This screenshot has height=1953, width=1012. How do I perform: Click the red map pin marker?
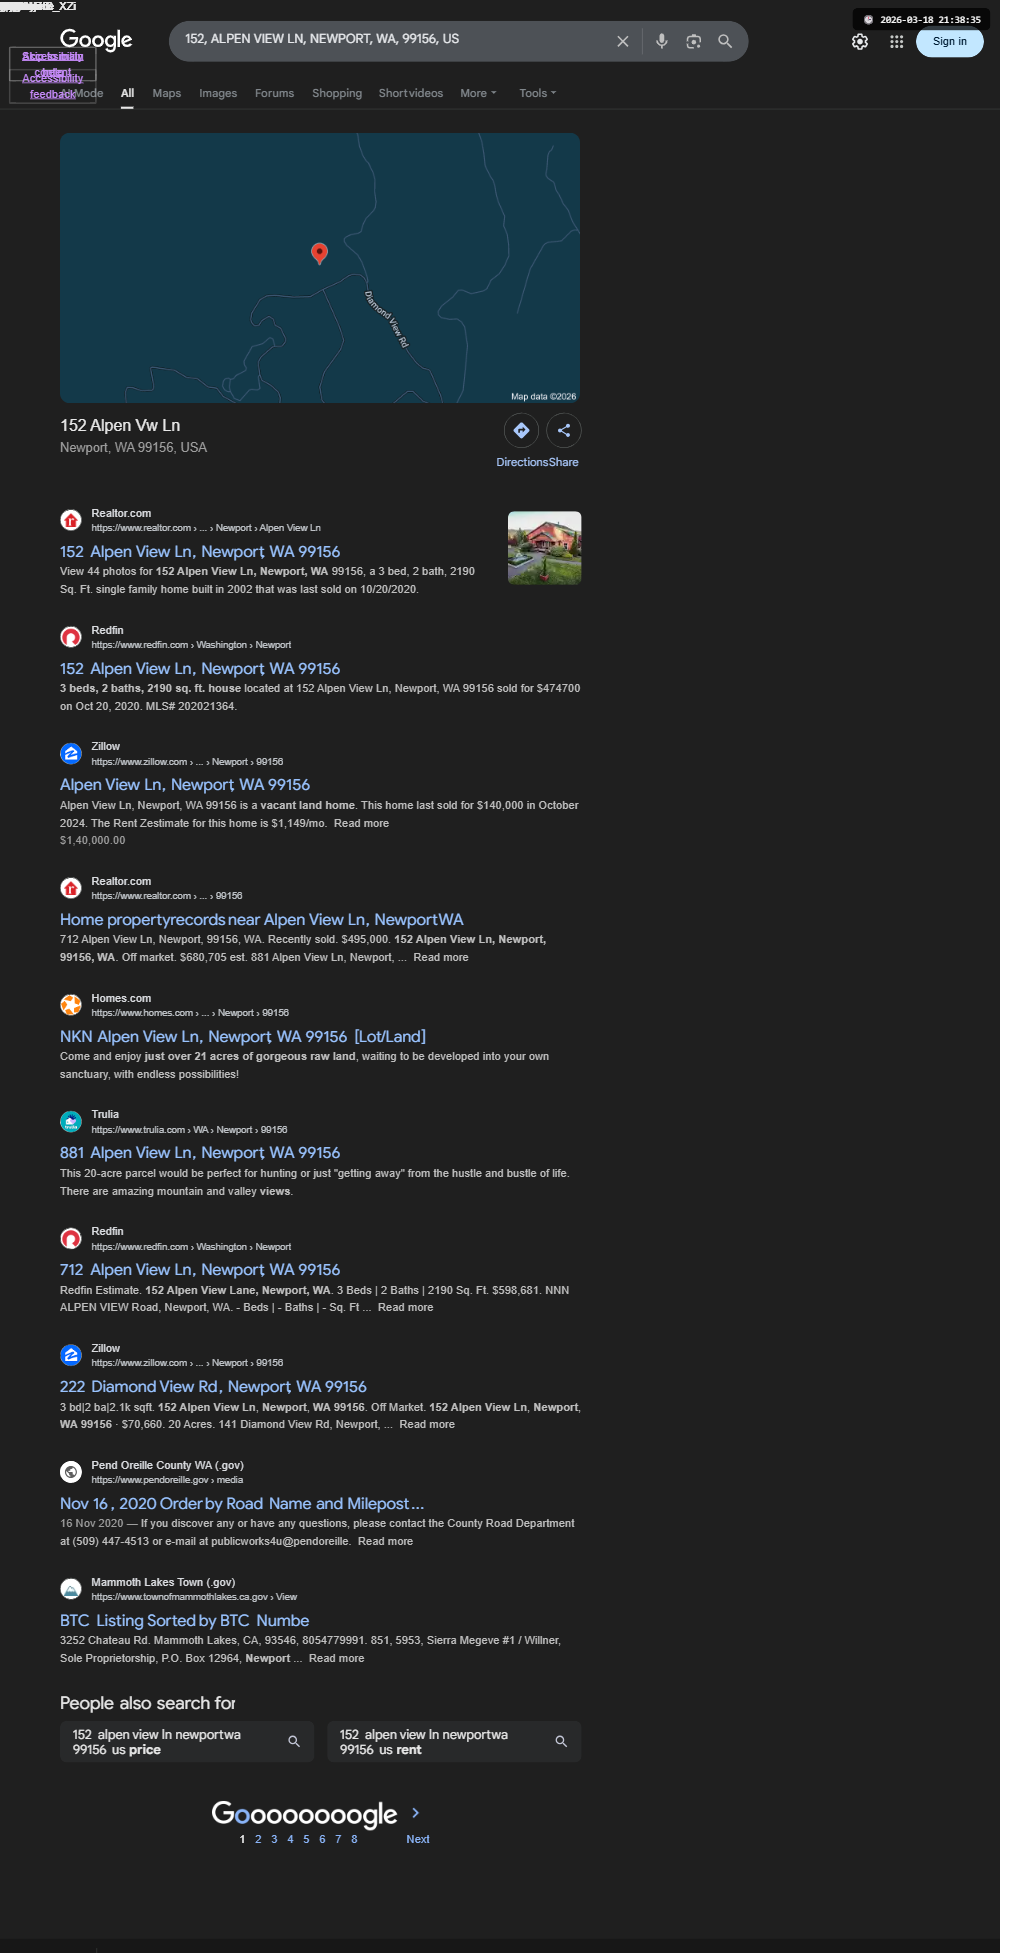coord(319,253)
